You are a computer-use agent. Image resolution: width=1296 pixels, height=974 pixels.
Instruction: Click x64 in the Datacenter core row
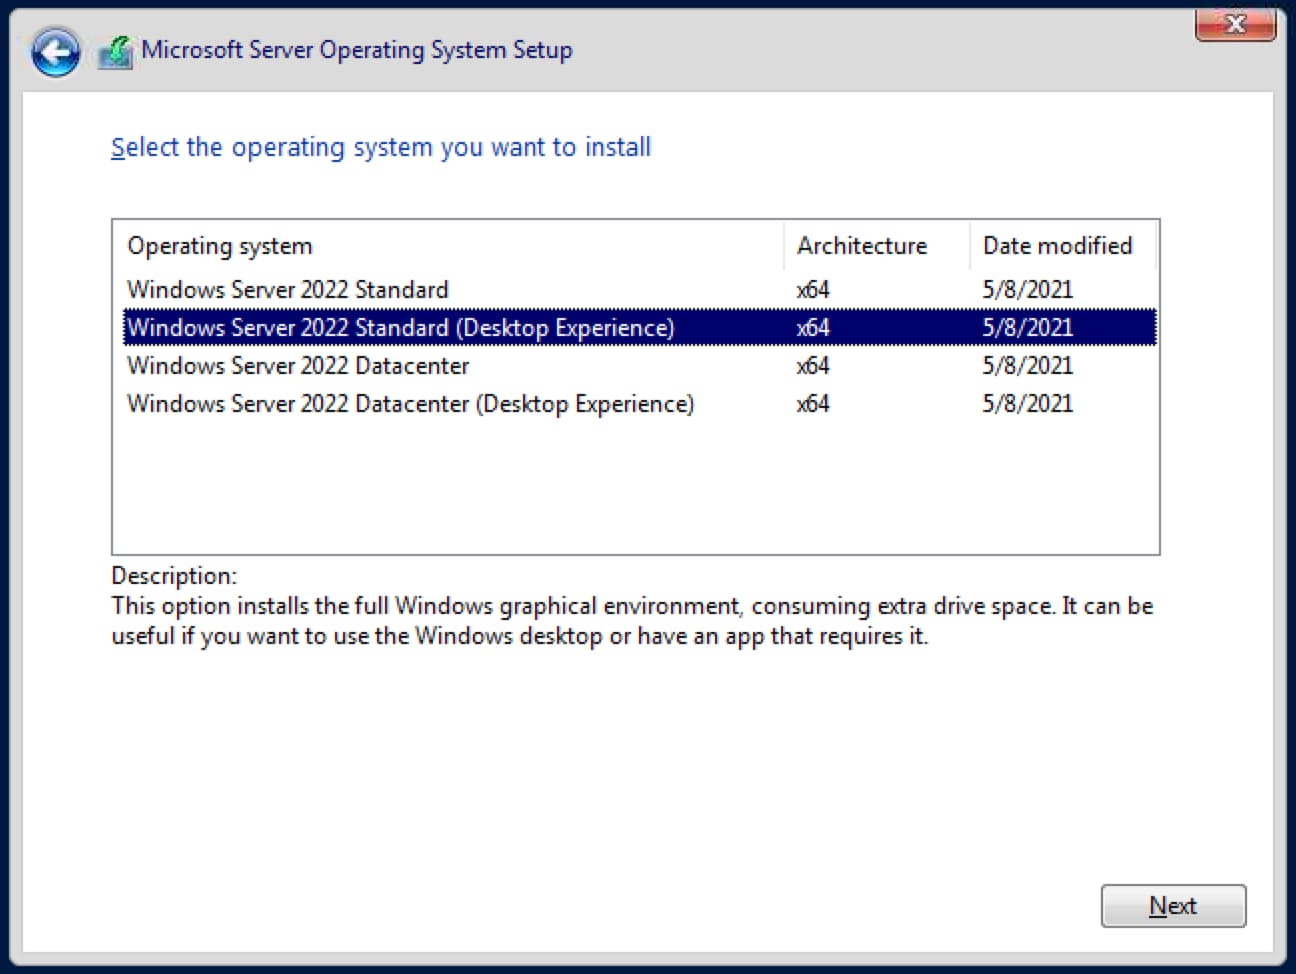click(x=813, y=366)
